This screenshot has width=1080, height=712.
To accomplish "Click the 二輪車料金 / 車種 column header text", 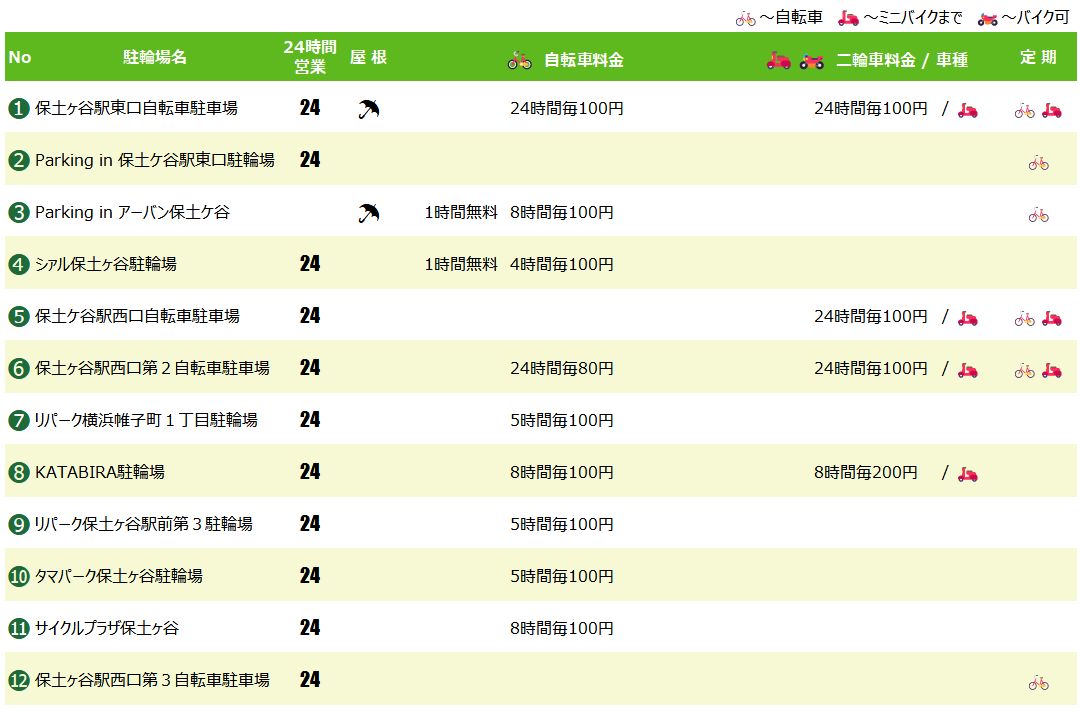I will click(902, 60).
